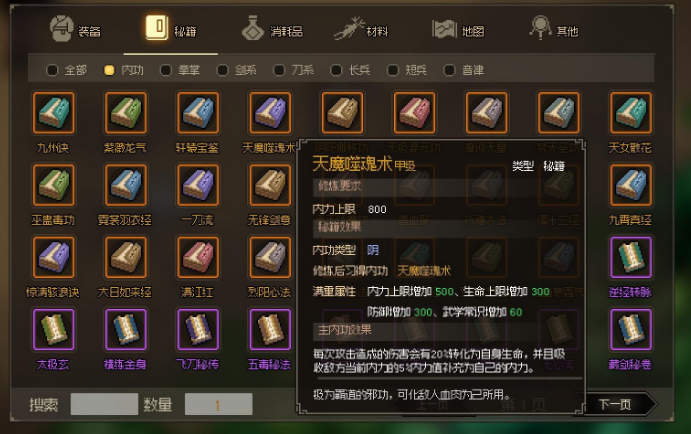Select the 九州诀 manual icon

53,113
